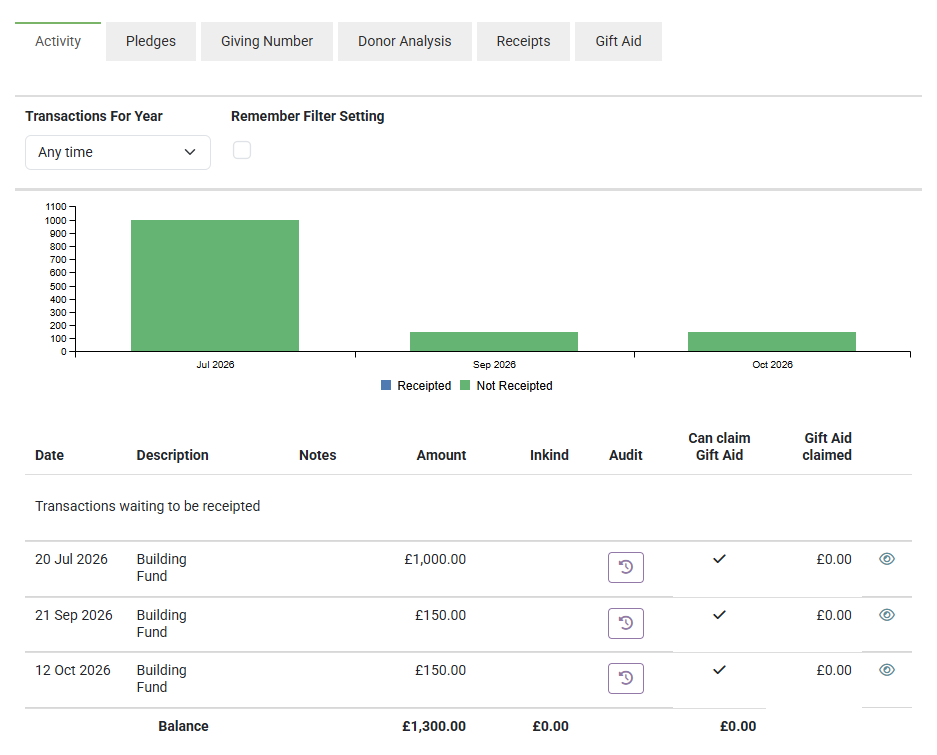Switch to the Pledges tab
Viewport: 937px width, 755px height.
pos(151,41)
